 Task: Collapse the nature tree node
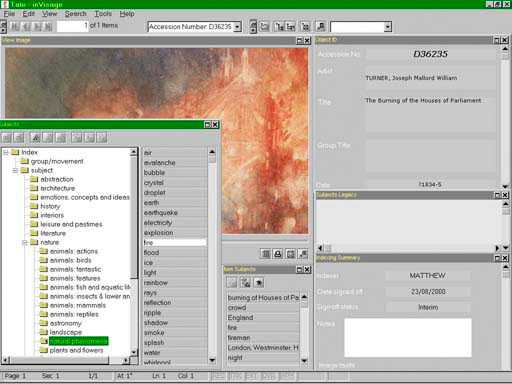click(x=25, y=242)
